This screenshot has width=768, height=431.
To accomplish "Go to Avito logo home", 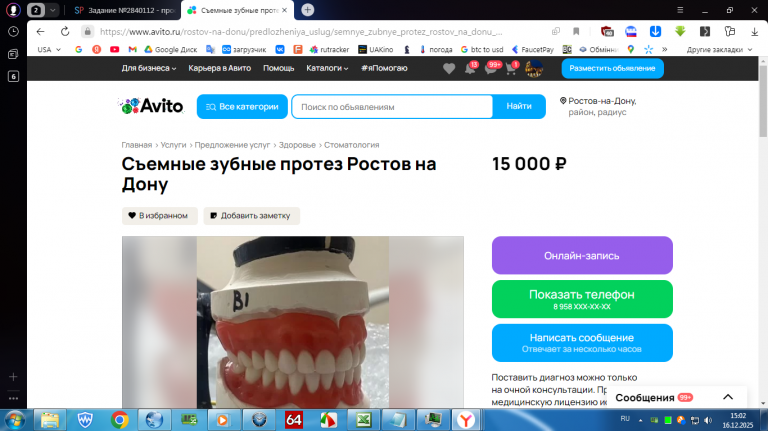I will pos(152,106).
